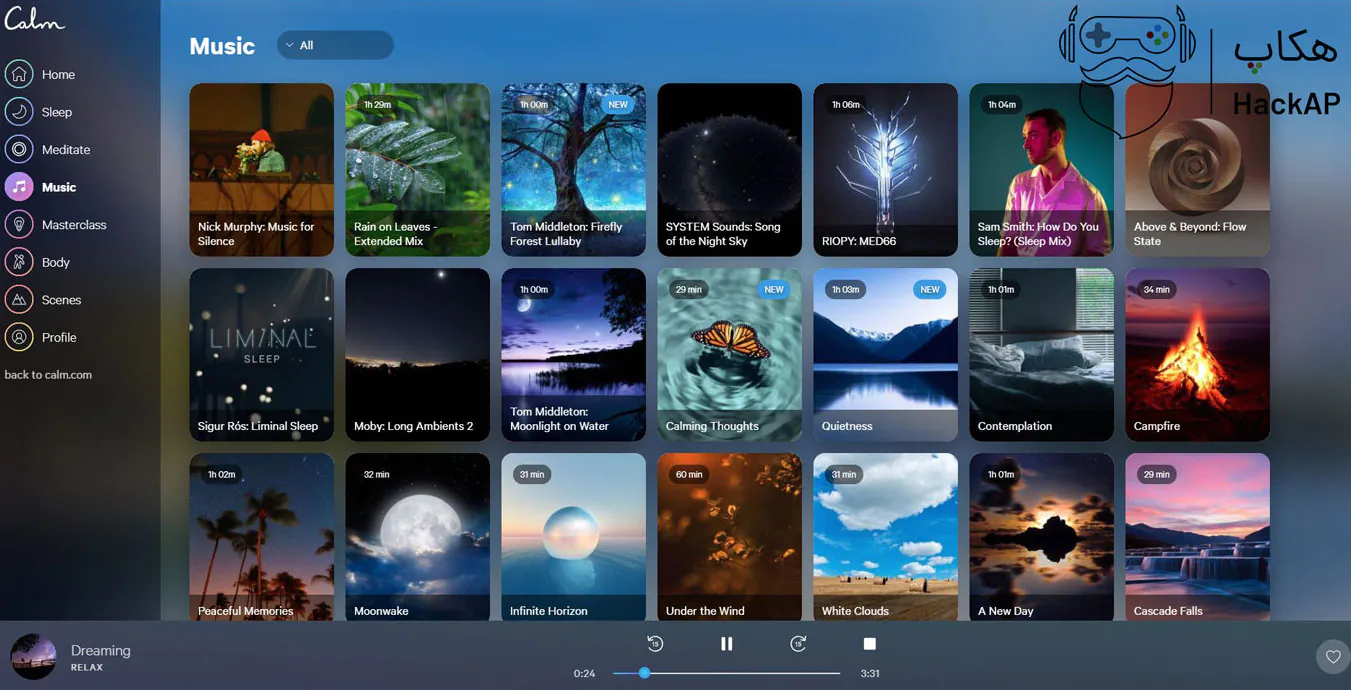Open the White Clouds card
Viewport: 1351px width, 690px height.
[886, 537]
